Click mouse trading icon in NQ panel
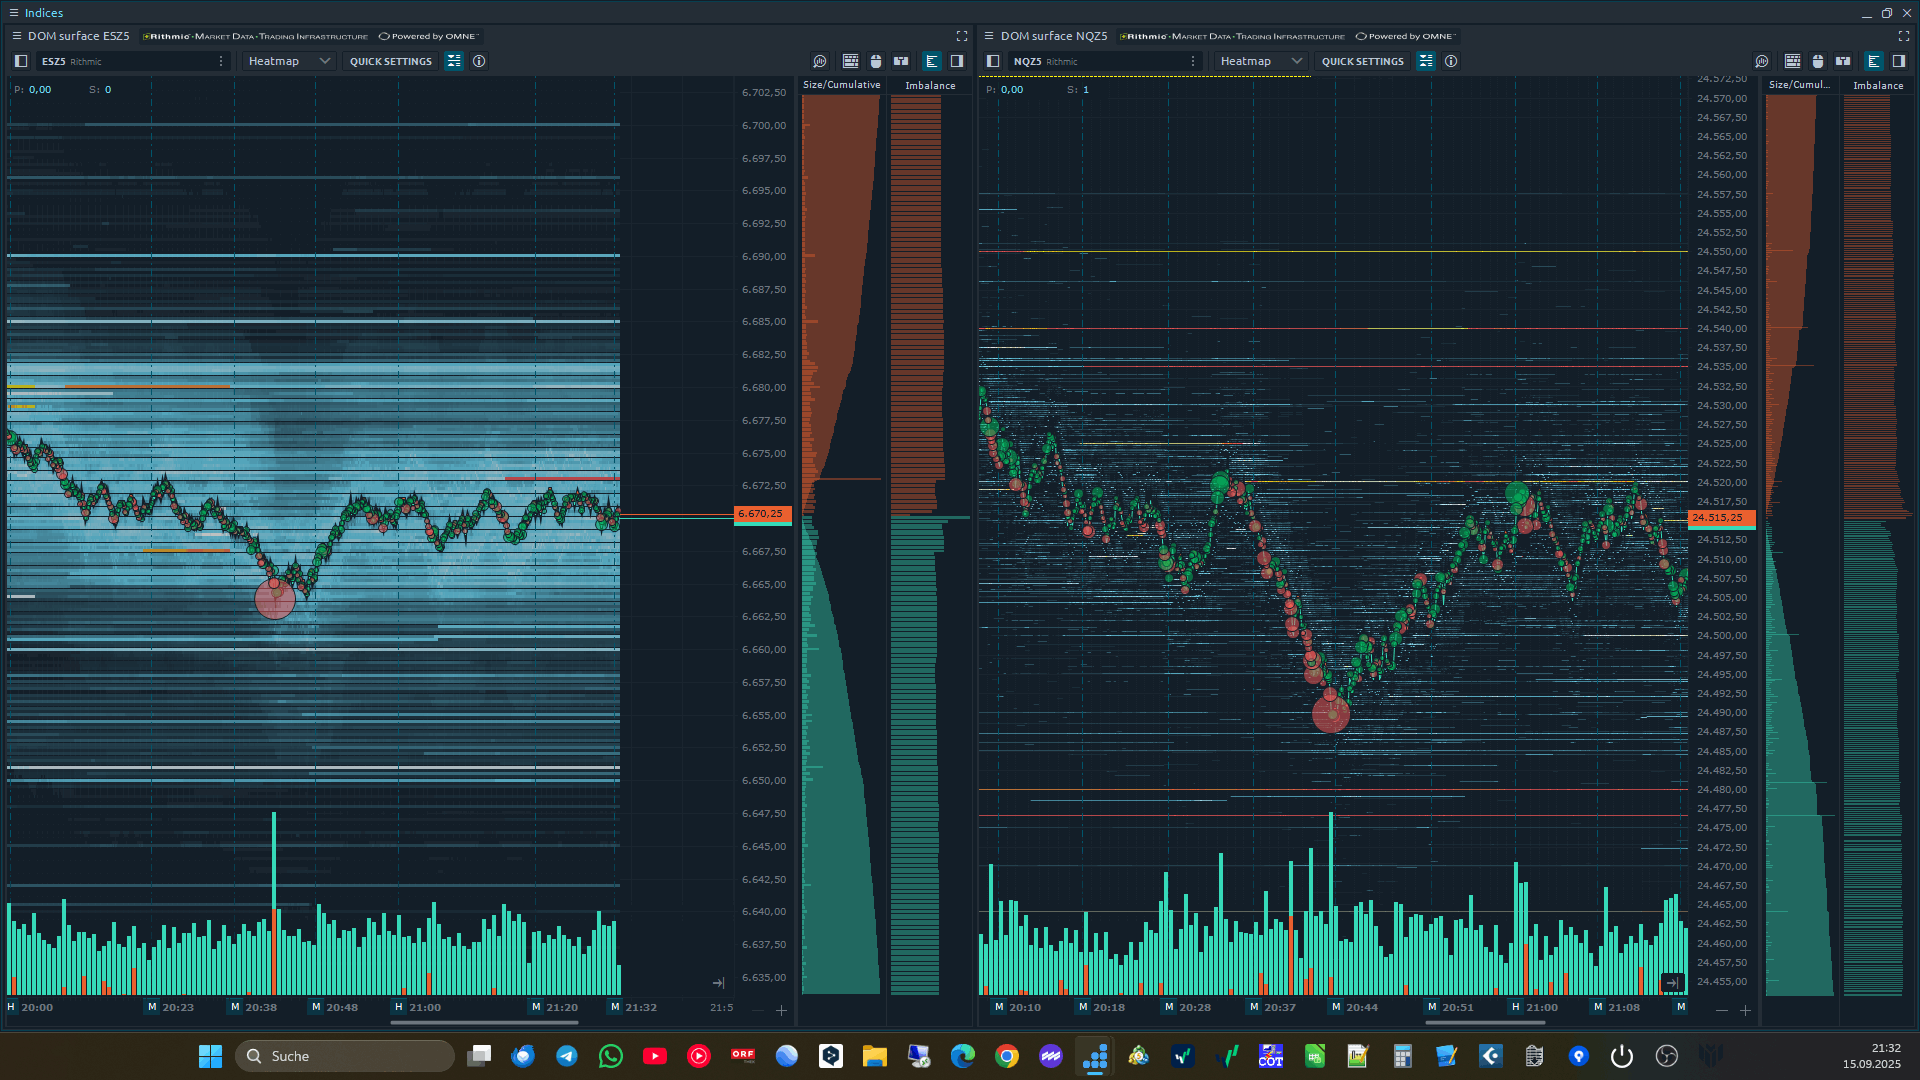The height and width of the screenshot is (1080, 1920). coord(1817,61)
